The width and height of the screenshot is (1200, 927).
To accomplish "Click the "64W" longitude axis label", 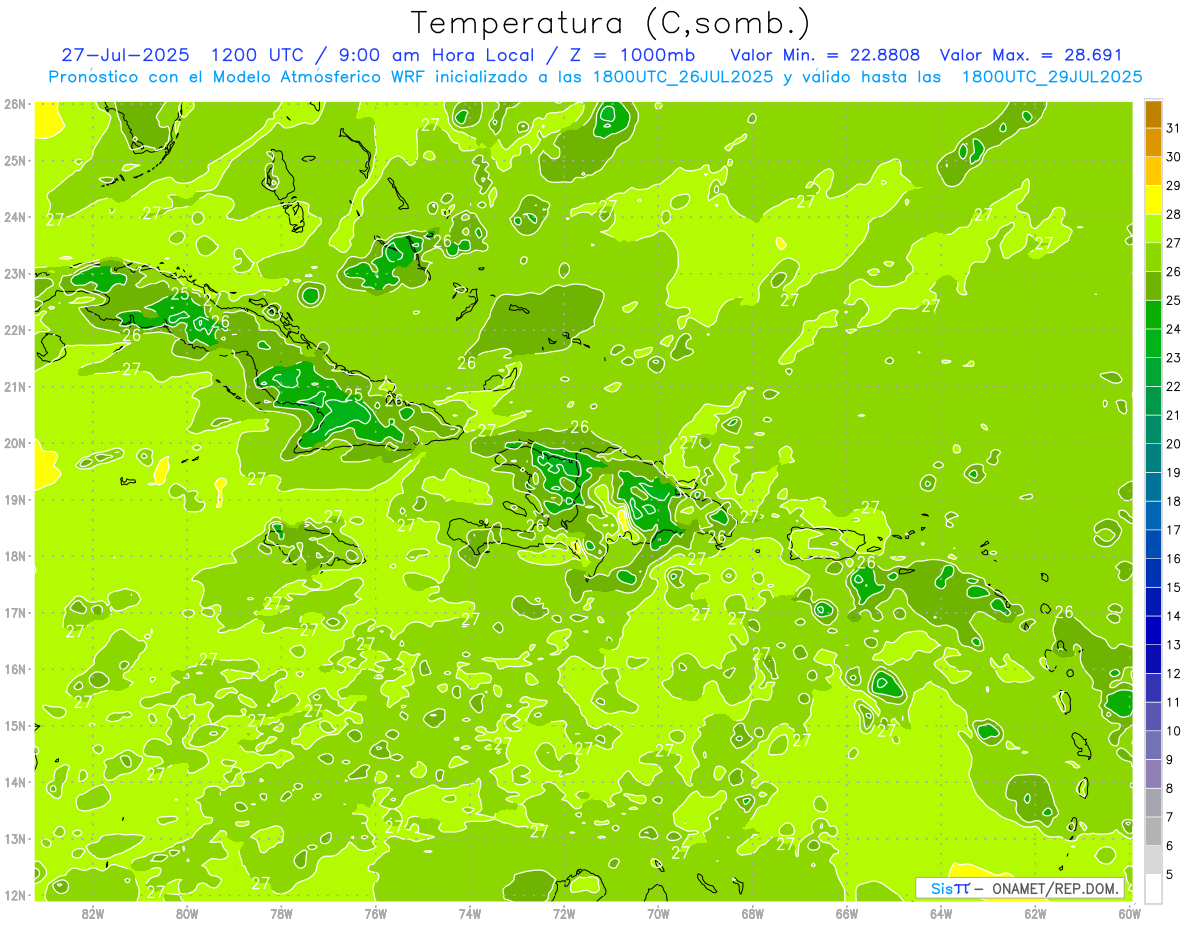I will point(941,914).
